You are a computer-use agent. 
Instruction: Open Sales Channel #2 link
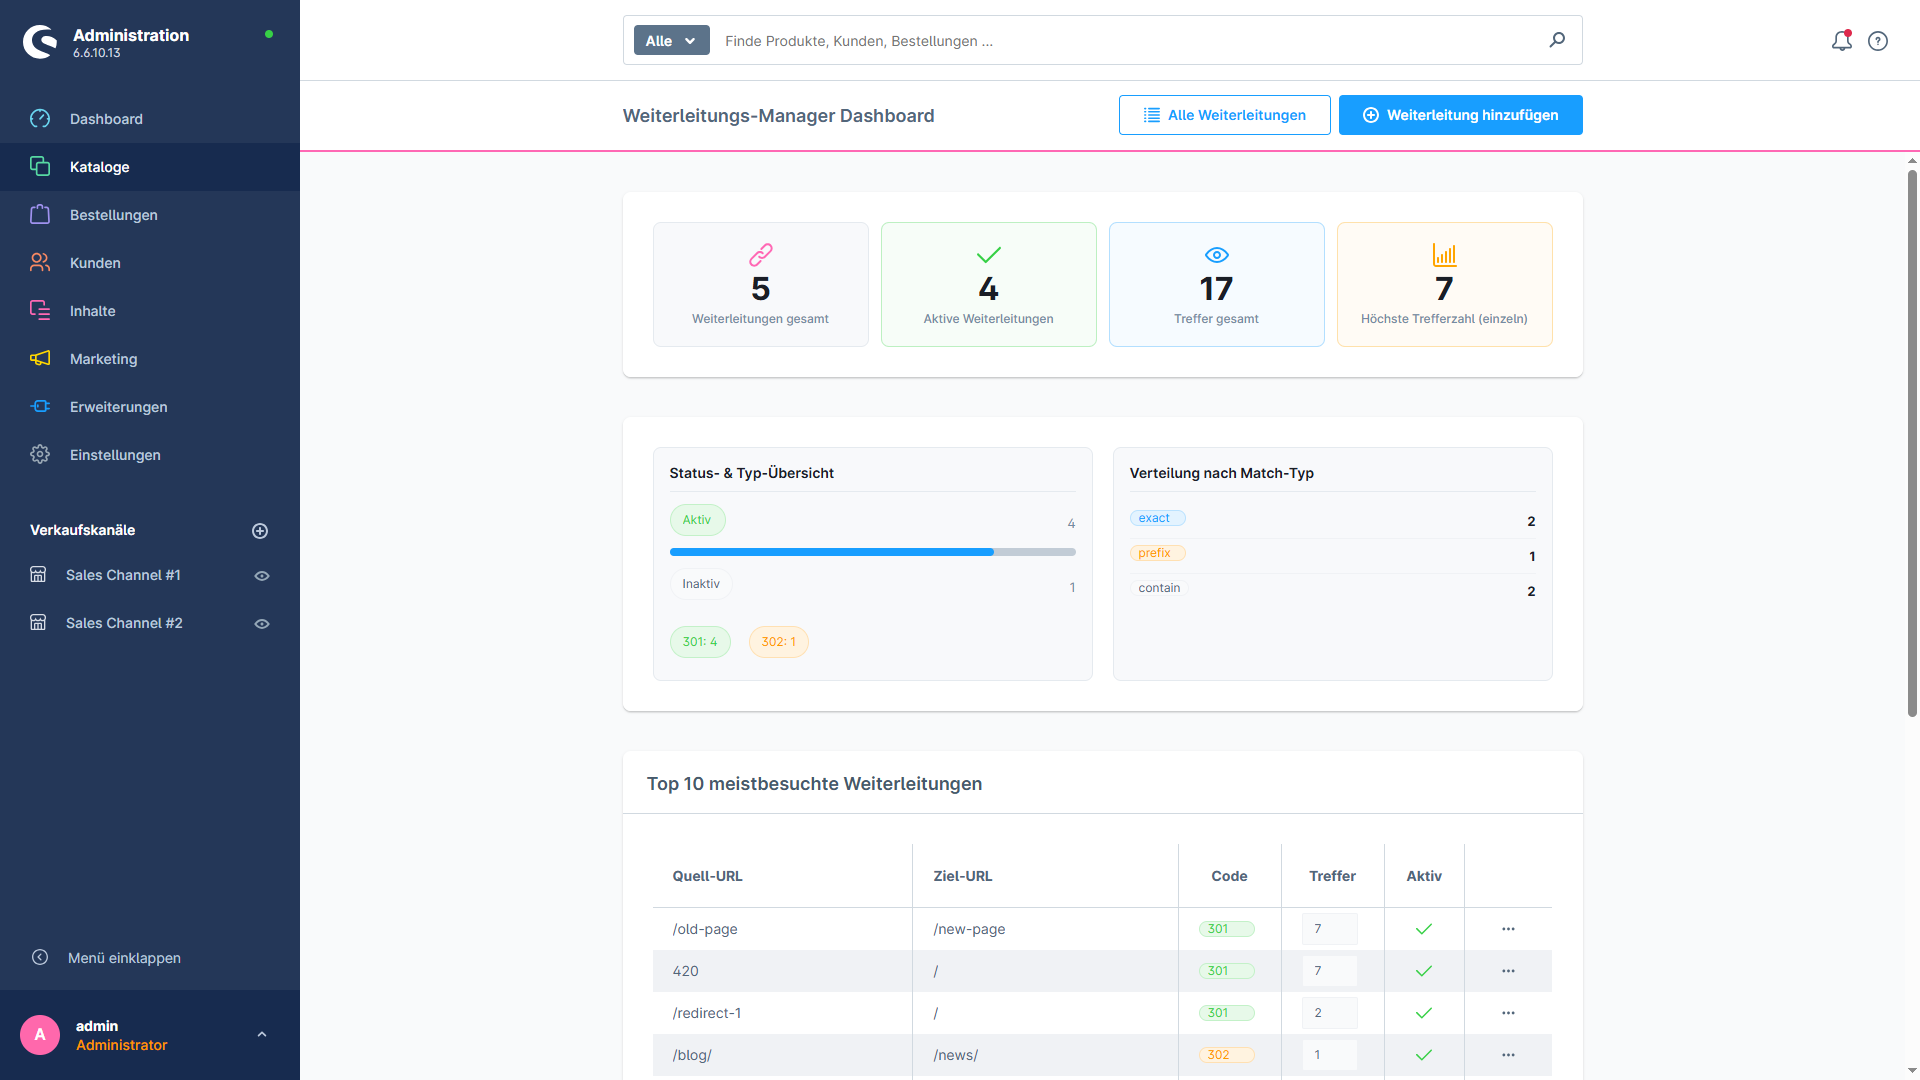coord(124,623)
